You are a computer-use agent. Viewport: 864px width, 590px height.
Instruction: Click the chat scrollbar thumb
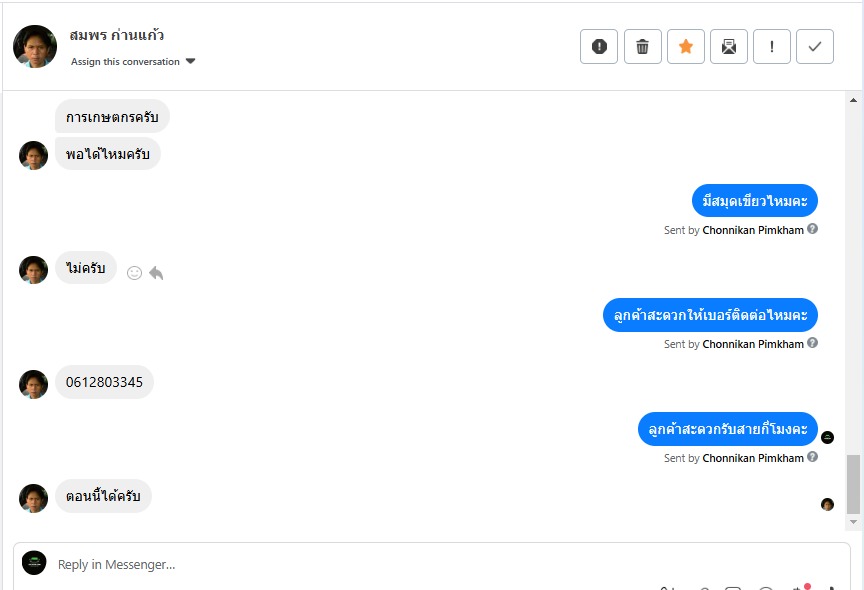point(853,484)
